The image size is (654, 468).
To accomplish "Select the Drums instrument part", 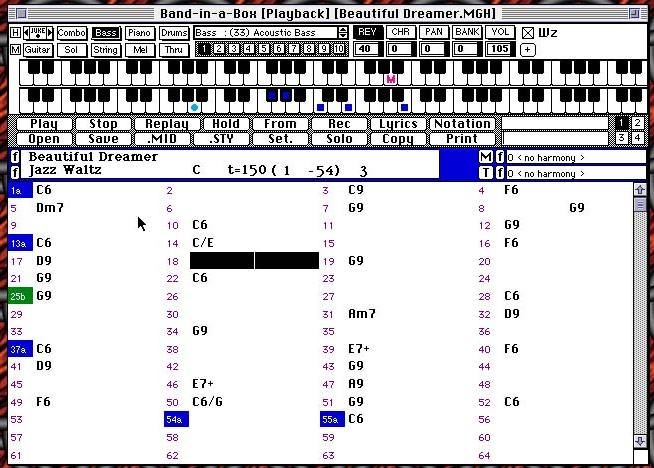I will pyautogui.click(x=174, y=33).
